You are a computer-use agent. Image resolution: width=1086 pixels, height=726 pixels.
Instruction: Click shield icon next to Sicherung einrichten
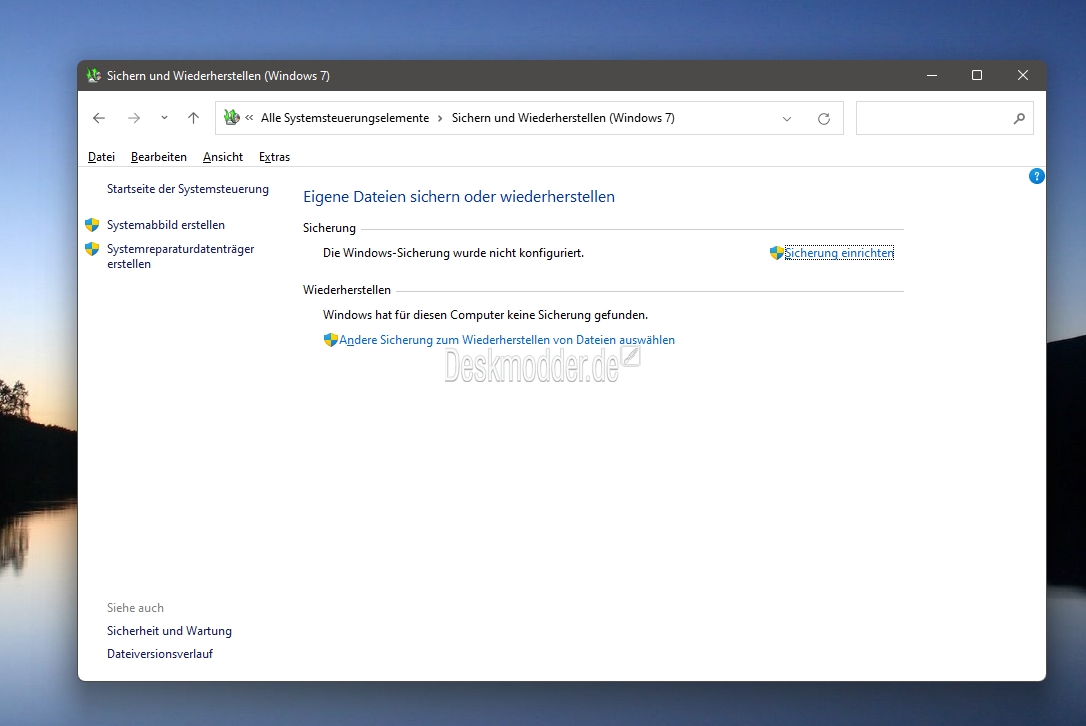[x=776, y=253]
